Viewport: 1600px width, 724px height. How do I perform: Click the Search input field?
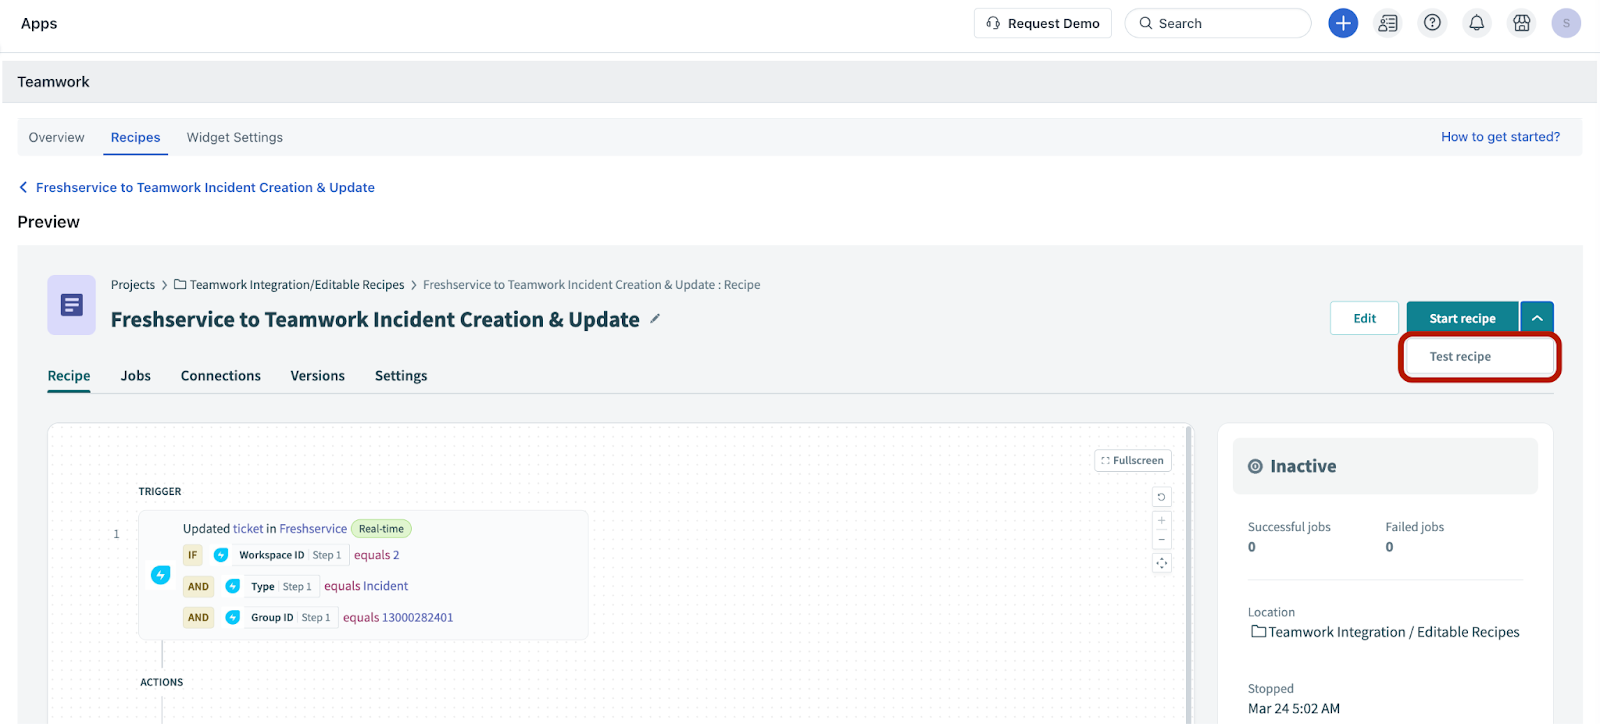[1218, 23]
